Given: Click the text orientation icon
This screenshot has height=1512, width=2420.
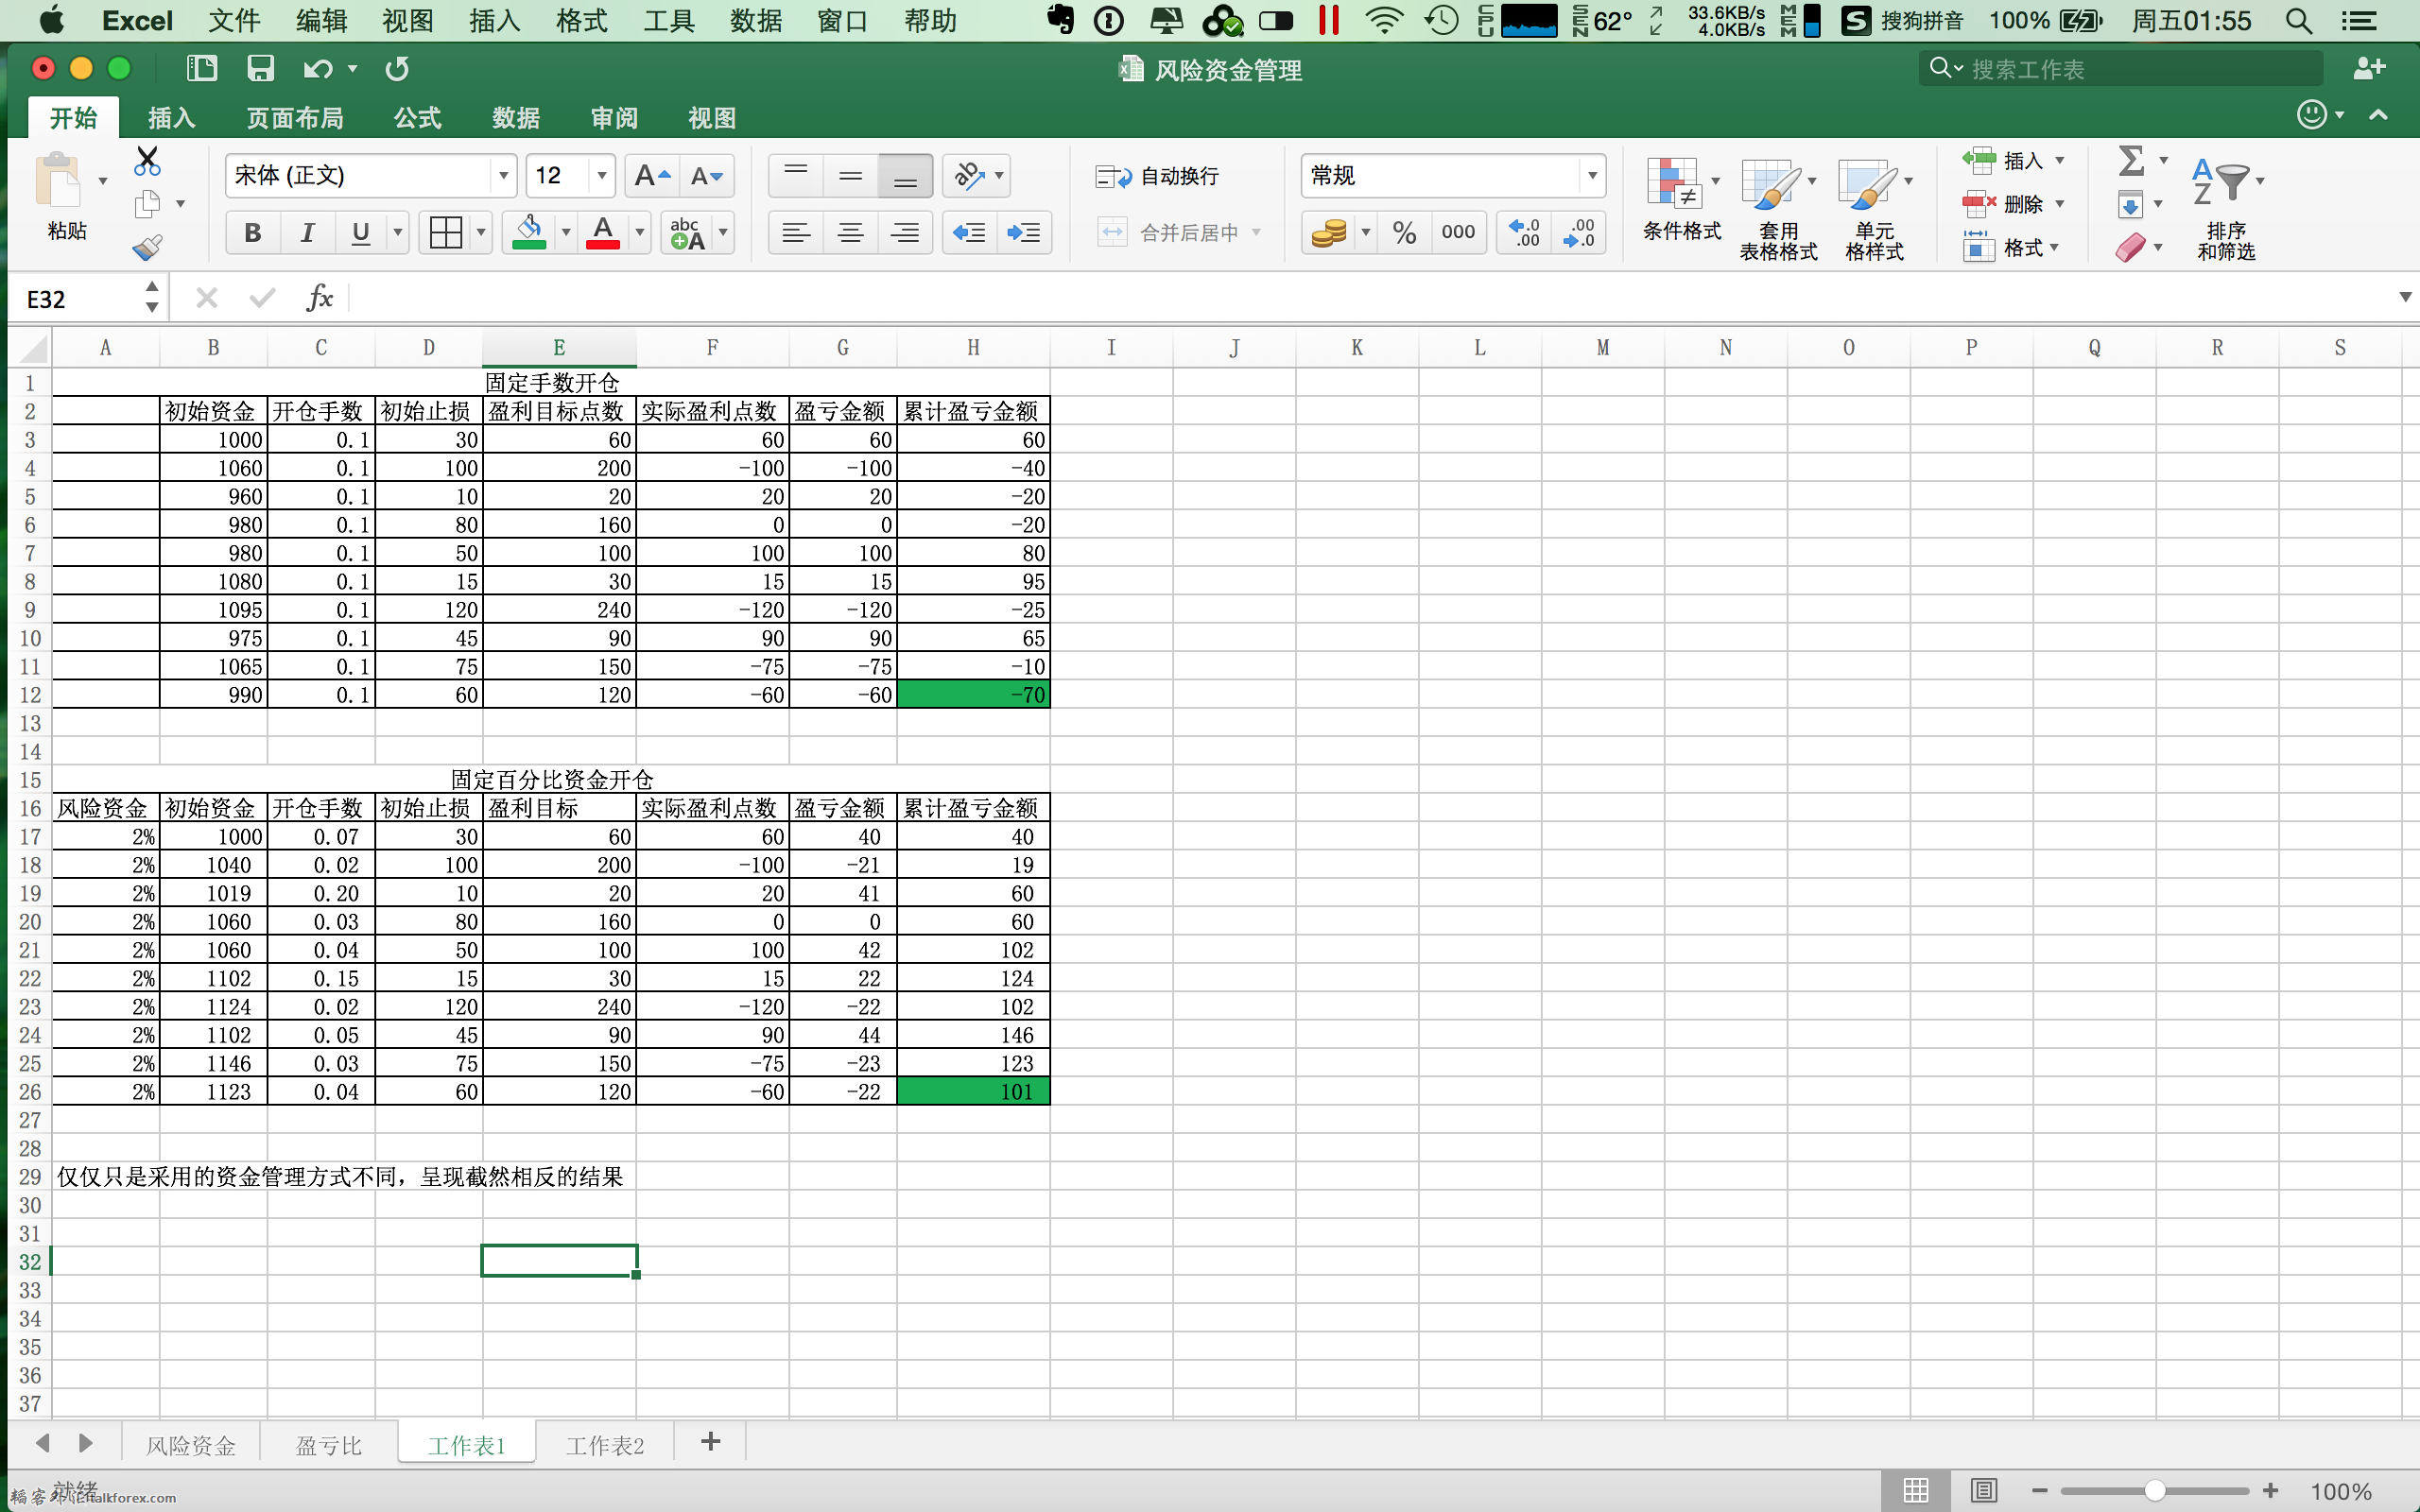Looking at the screenshot, I should pos(967,176).
